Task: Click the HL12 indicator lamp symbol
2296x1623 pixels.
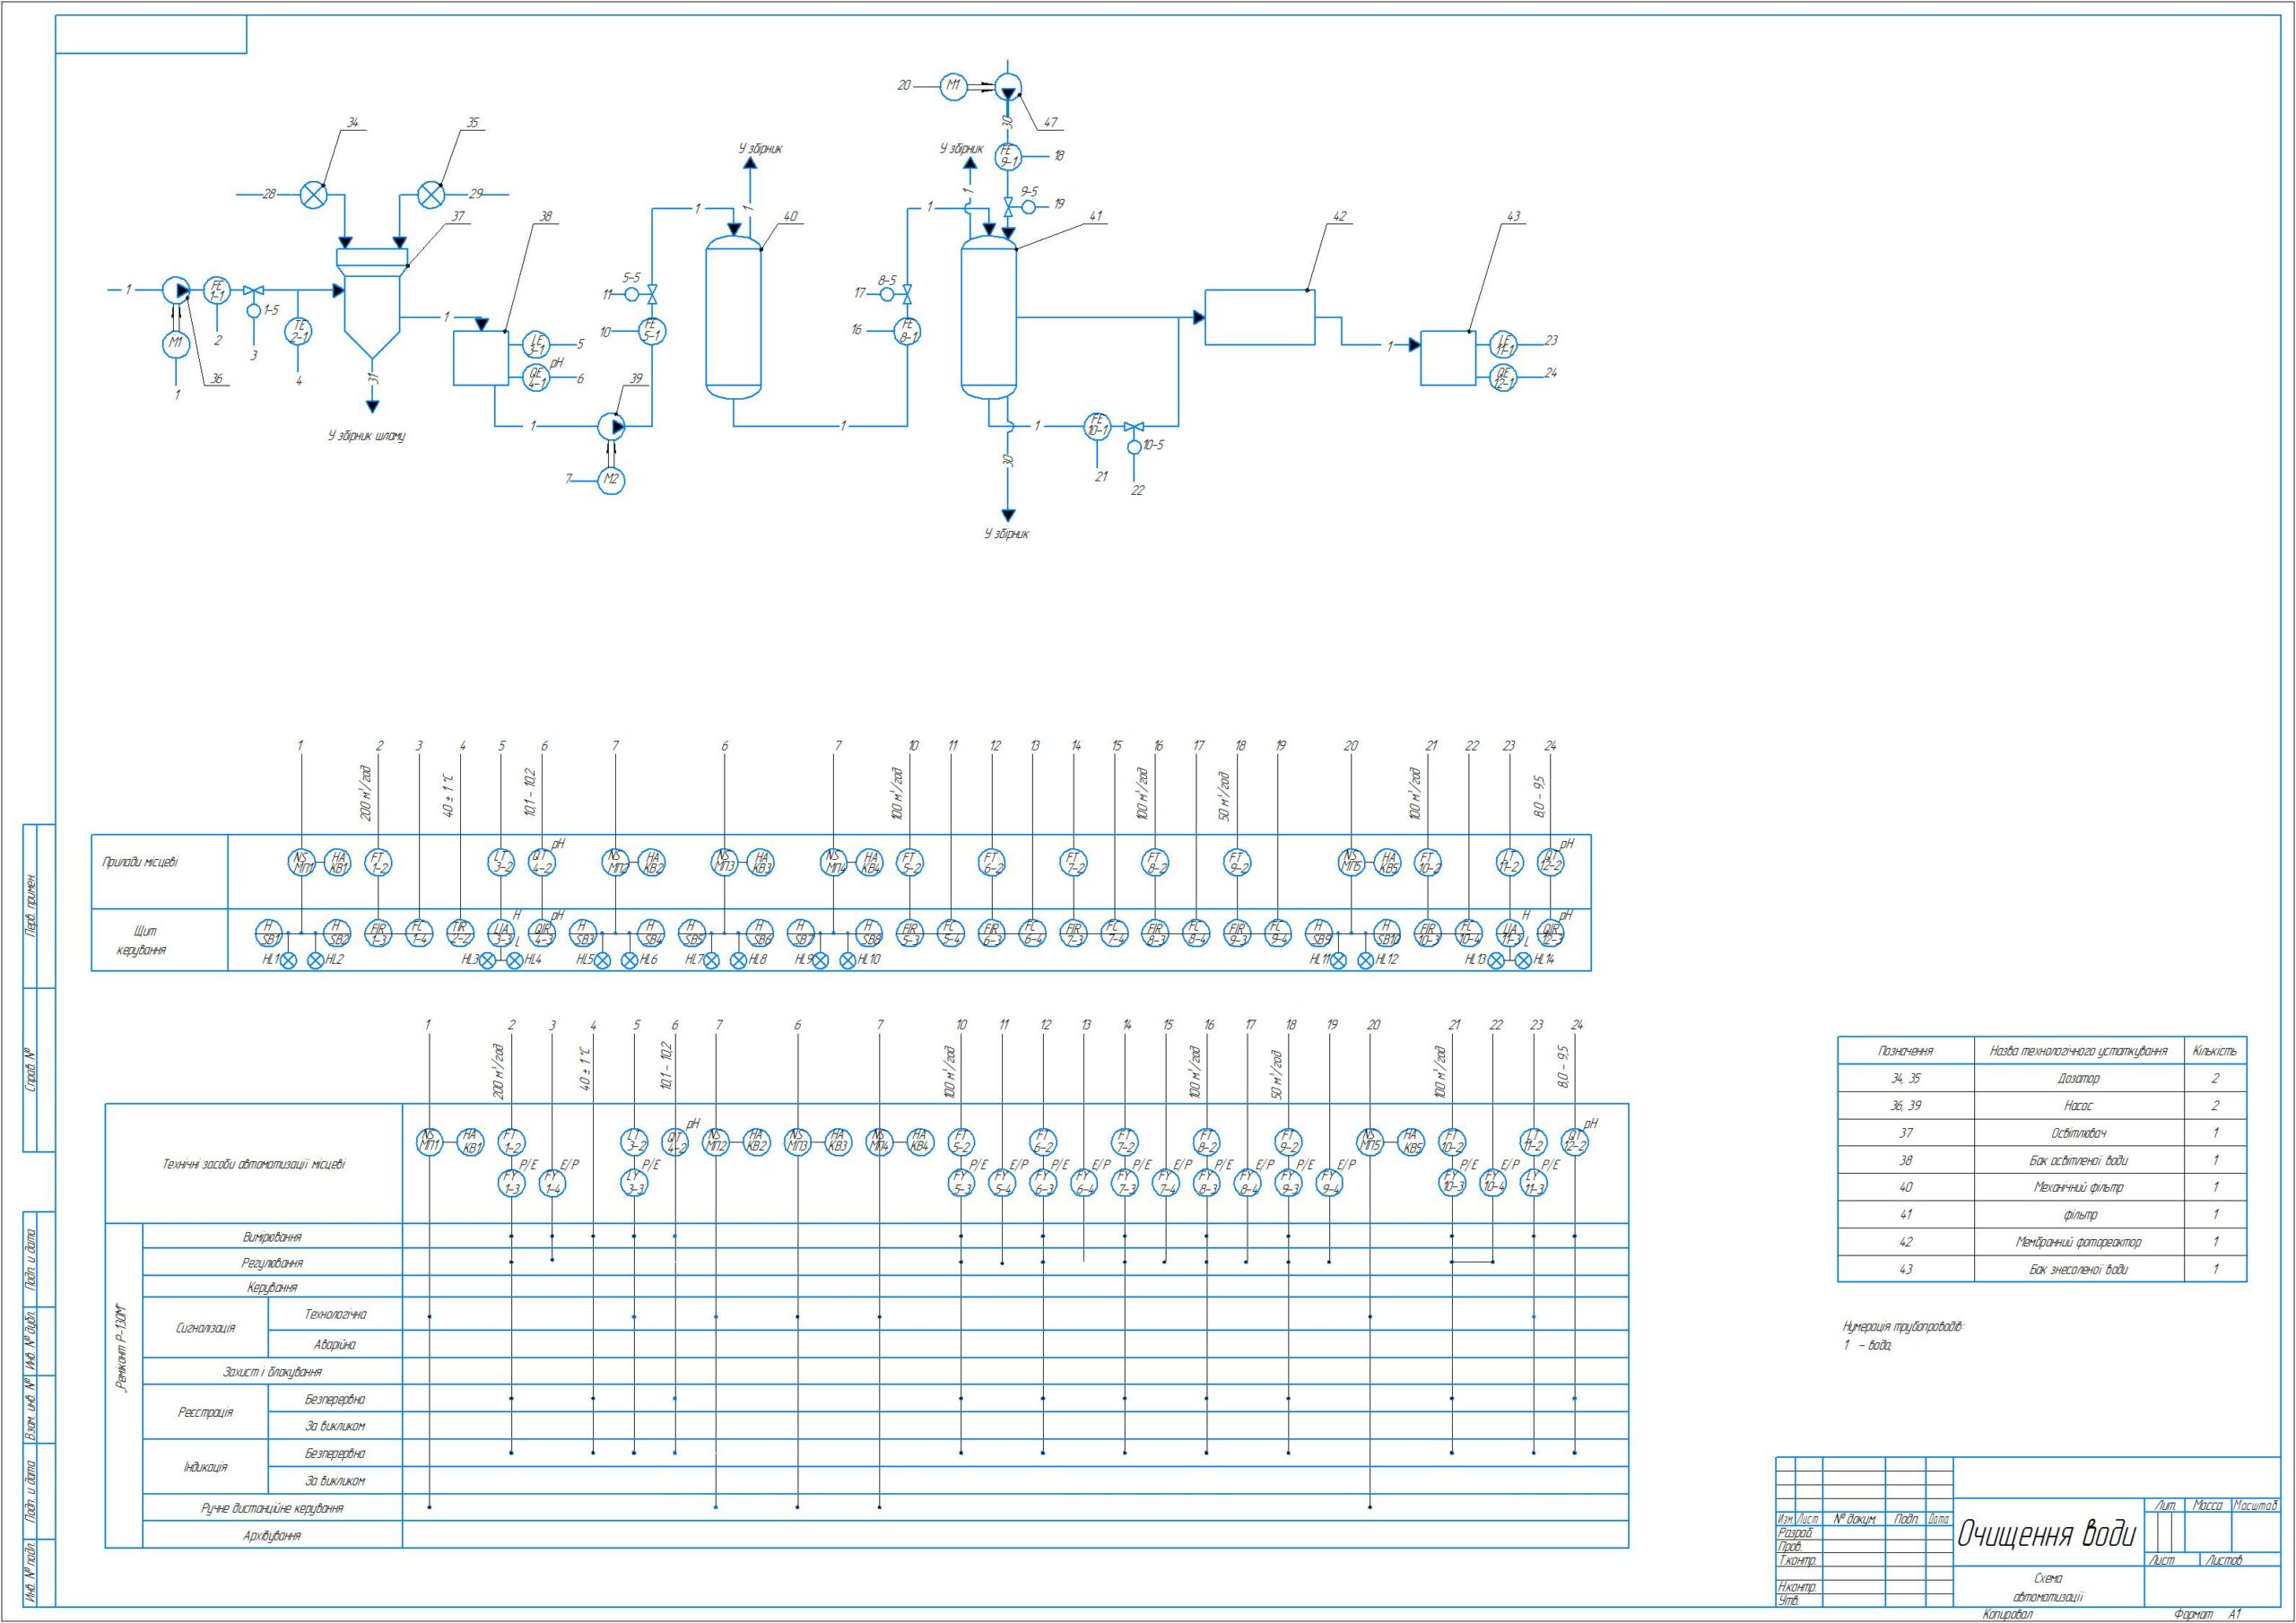Action: click(x=1366, y=960)
